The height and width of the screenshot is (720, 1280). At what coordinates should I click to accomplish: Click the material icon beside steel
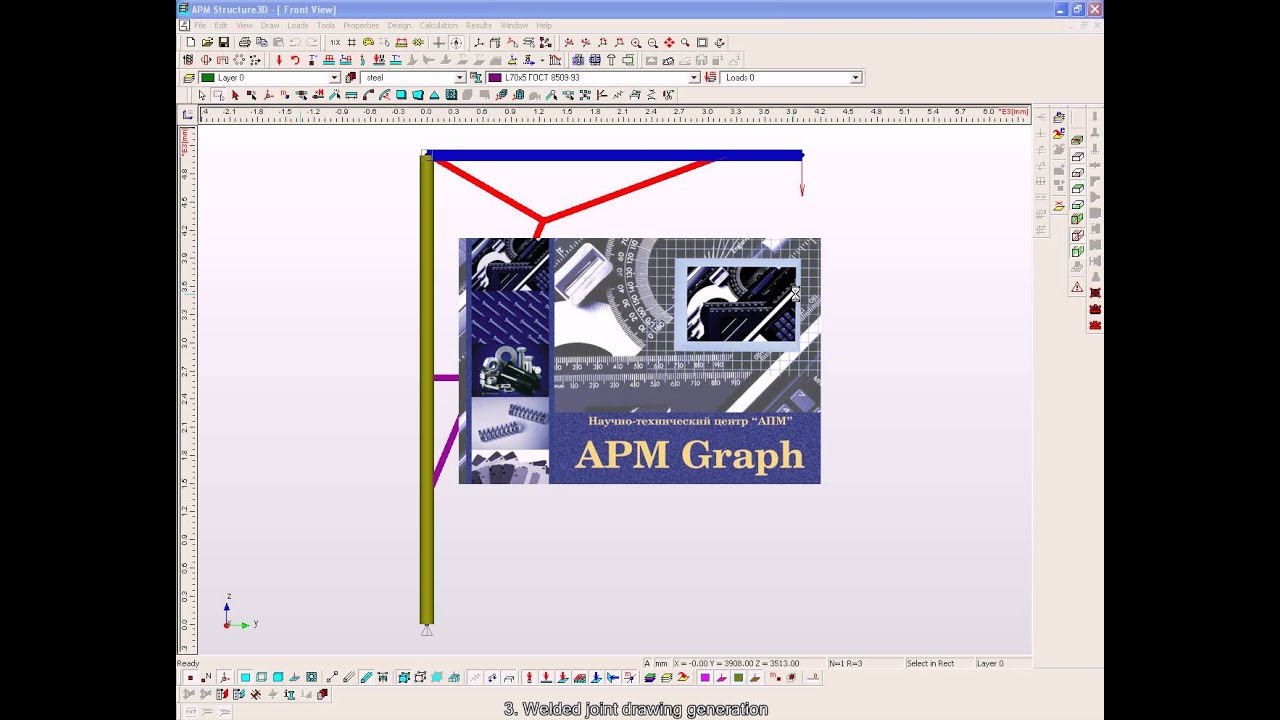coord(351,77)
